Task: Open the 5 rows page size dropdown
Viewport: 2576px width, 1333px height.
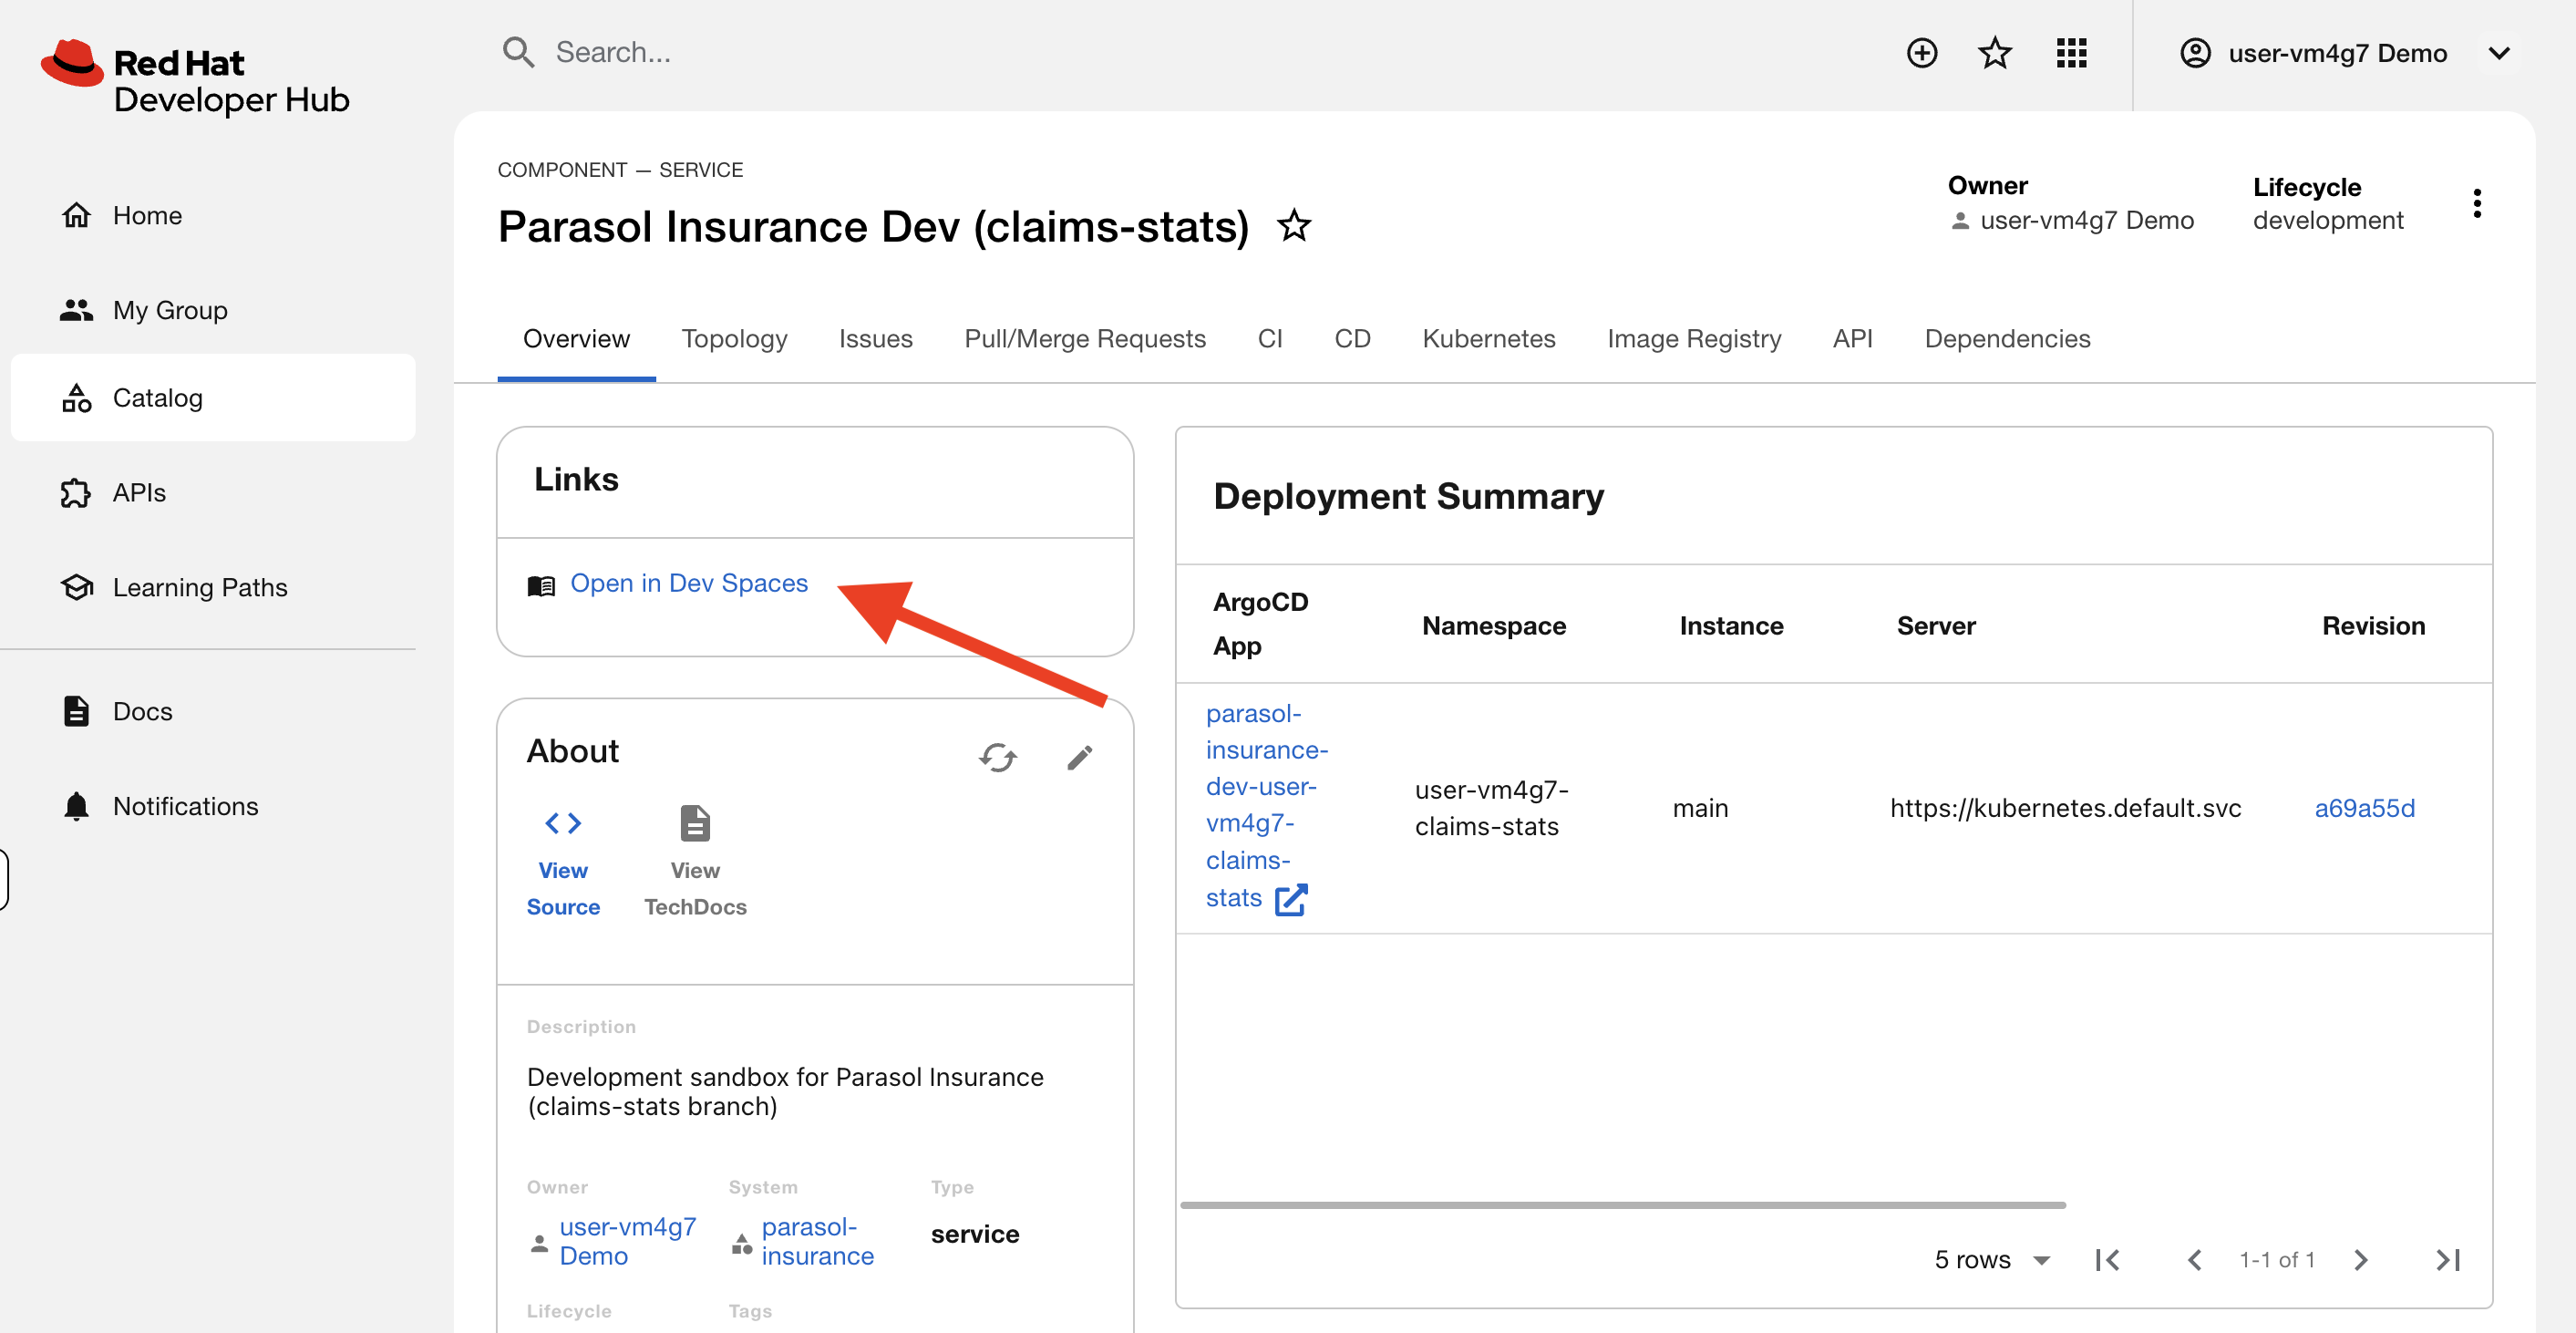Action: (x=1992, y=1259)
